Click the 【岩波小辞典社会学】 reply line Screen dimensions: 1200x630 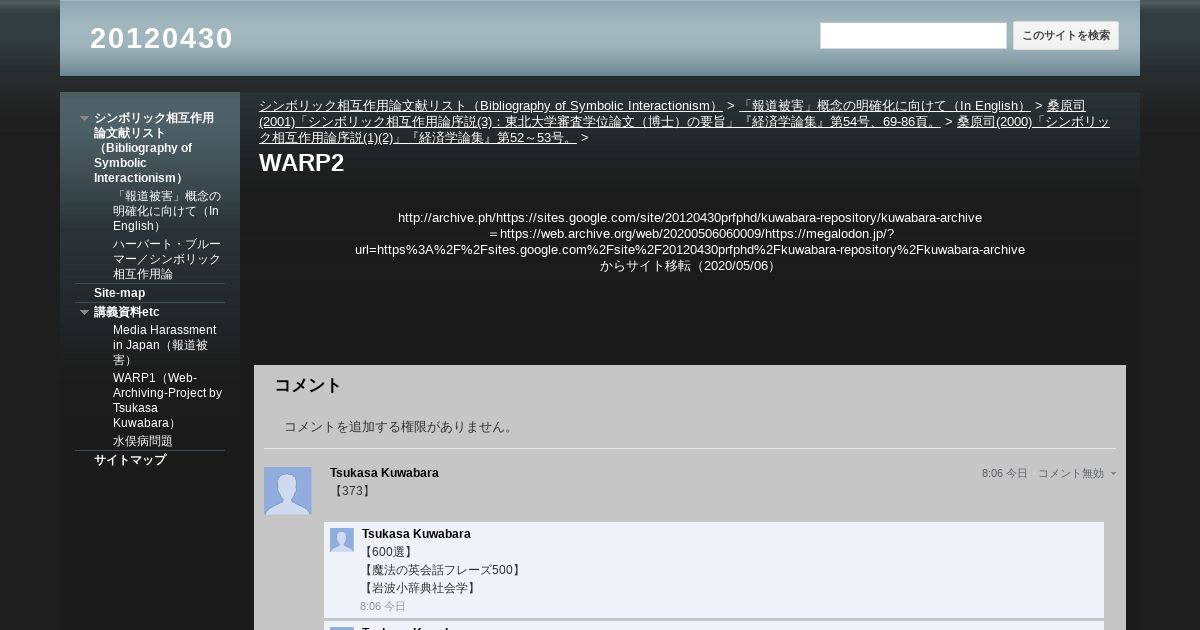click(x=419, y=588)
